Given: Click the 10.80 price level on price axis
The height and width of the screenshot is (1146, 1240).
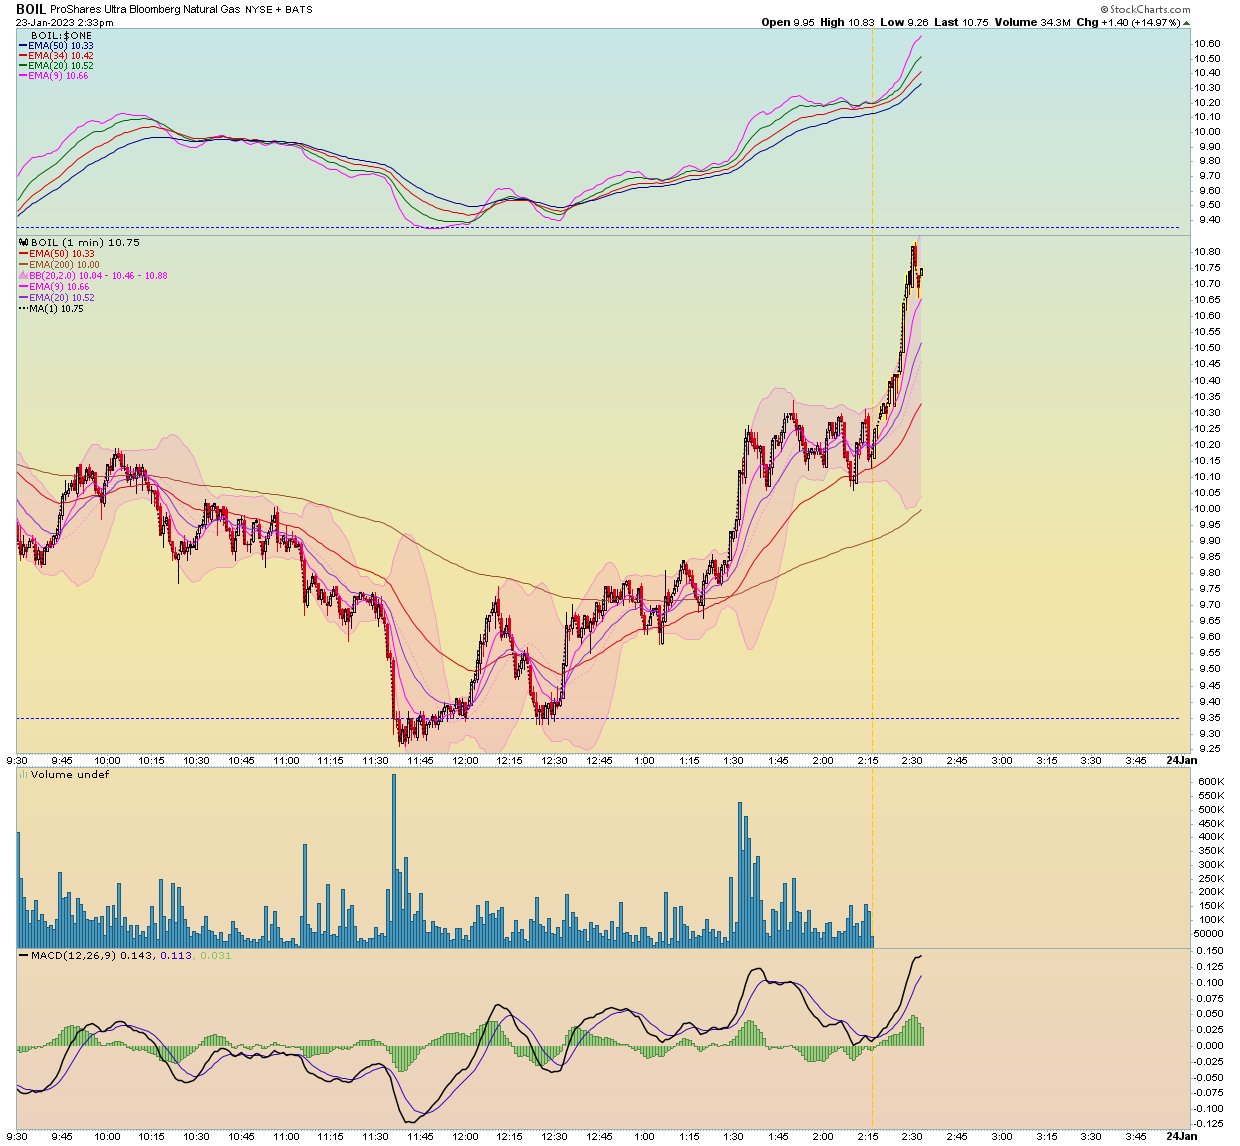Looking at the screenshot, I should [x=1207, y=252].
